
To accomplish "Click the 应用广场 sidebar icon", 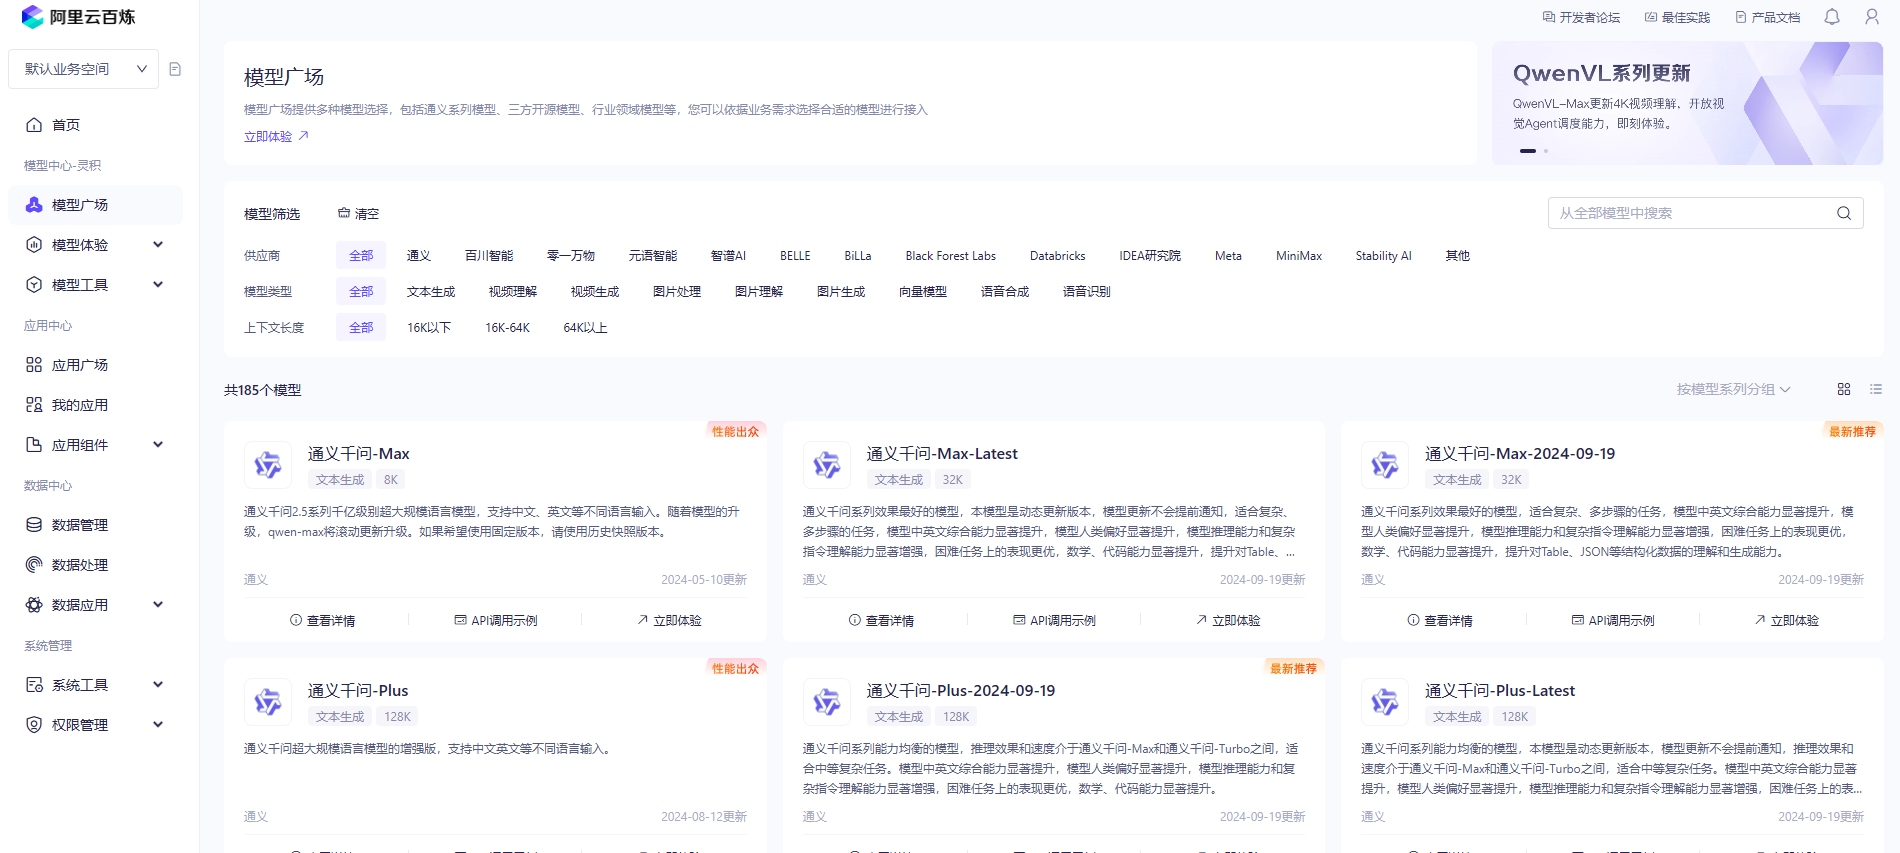I will pos(34,365).
